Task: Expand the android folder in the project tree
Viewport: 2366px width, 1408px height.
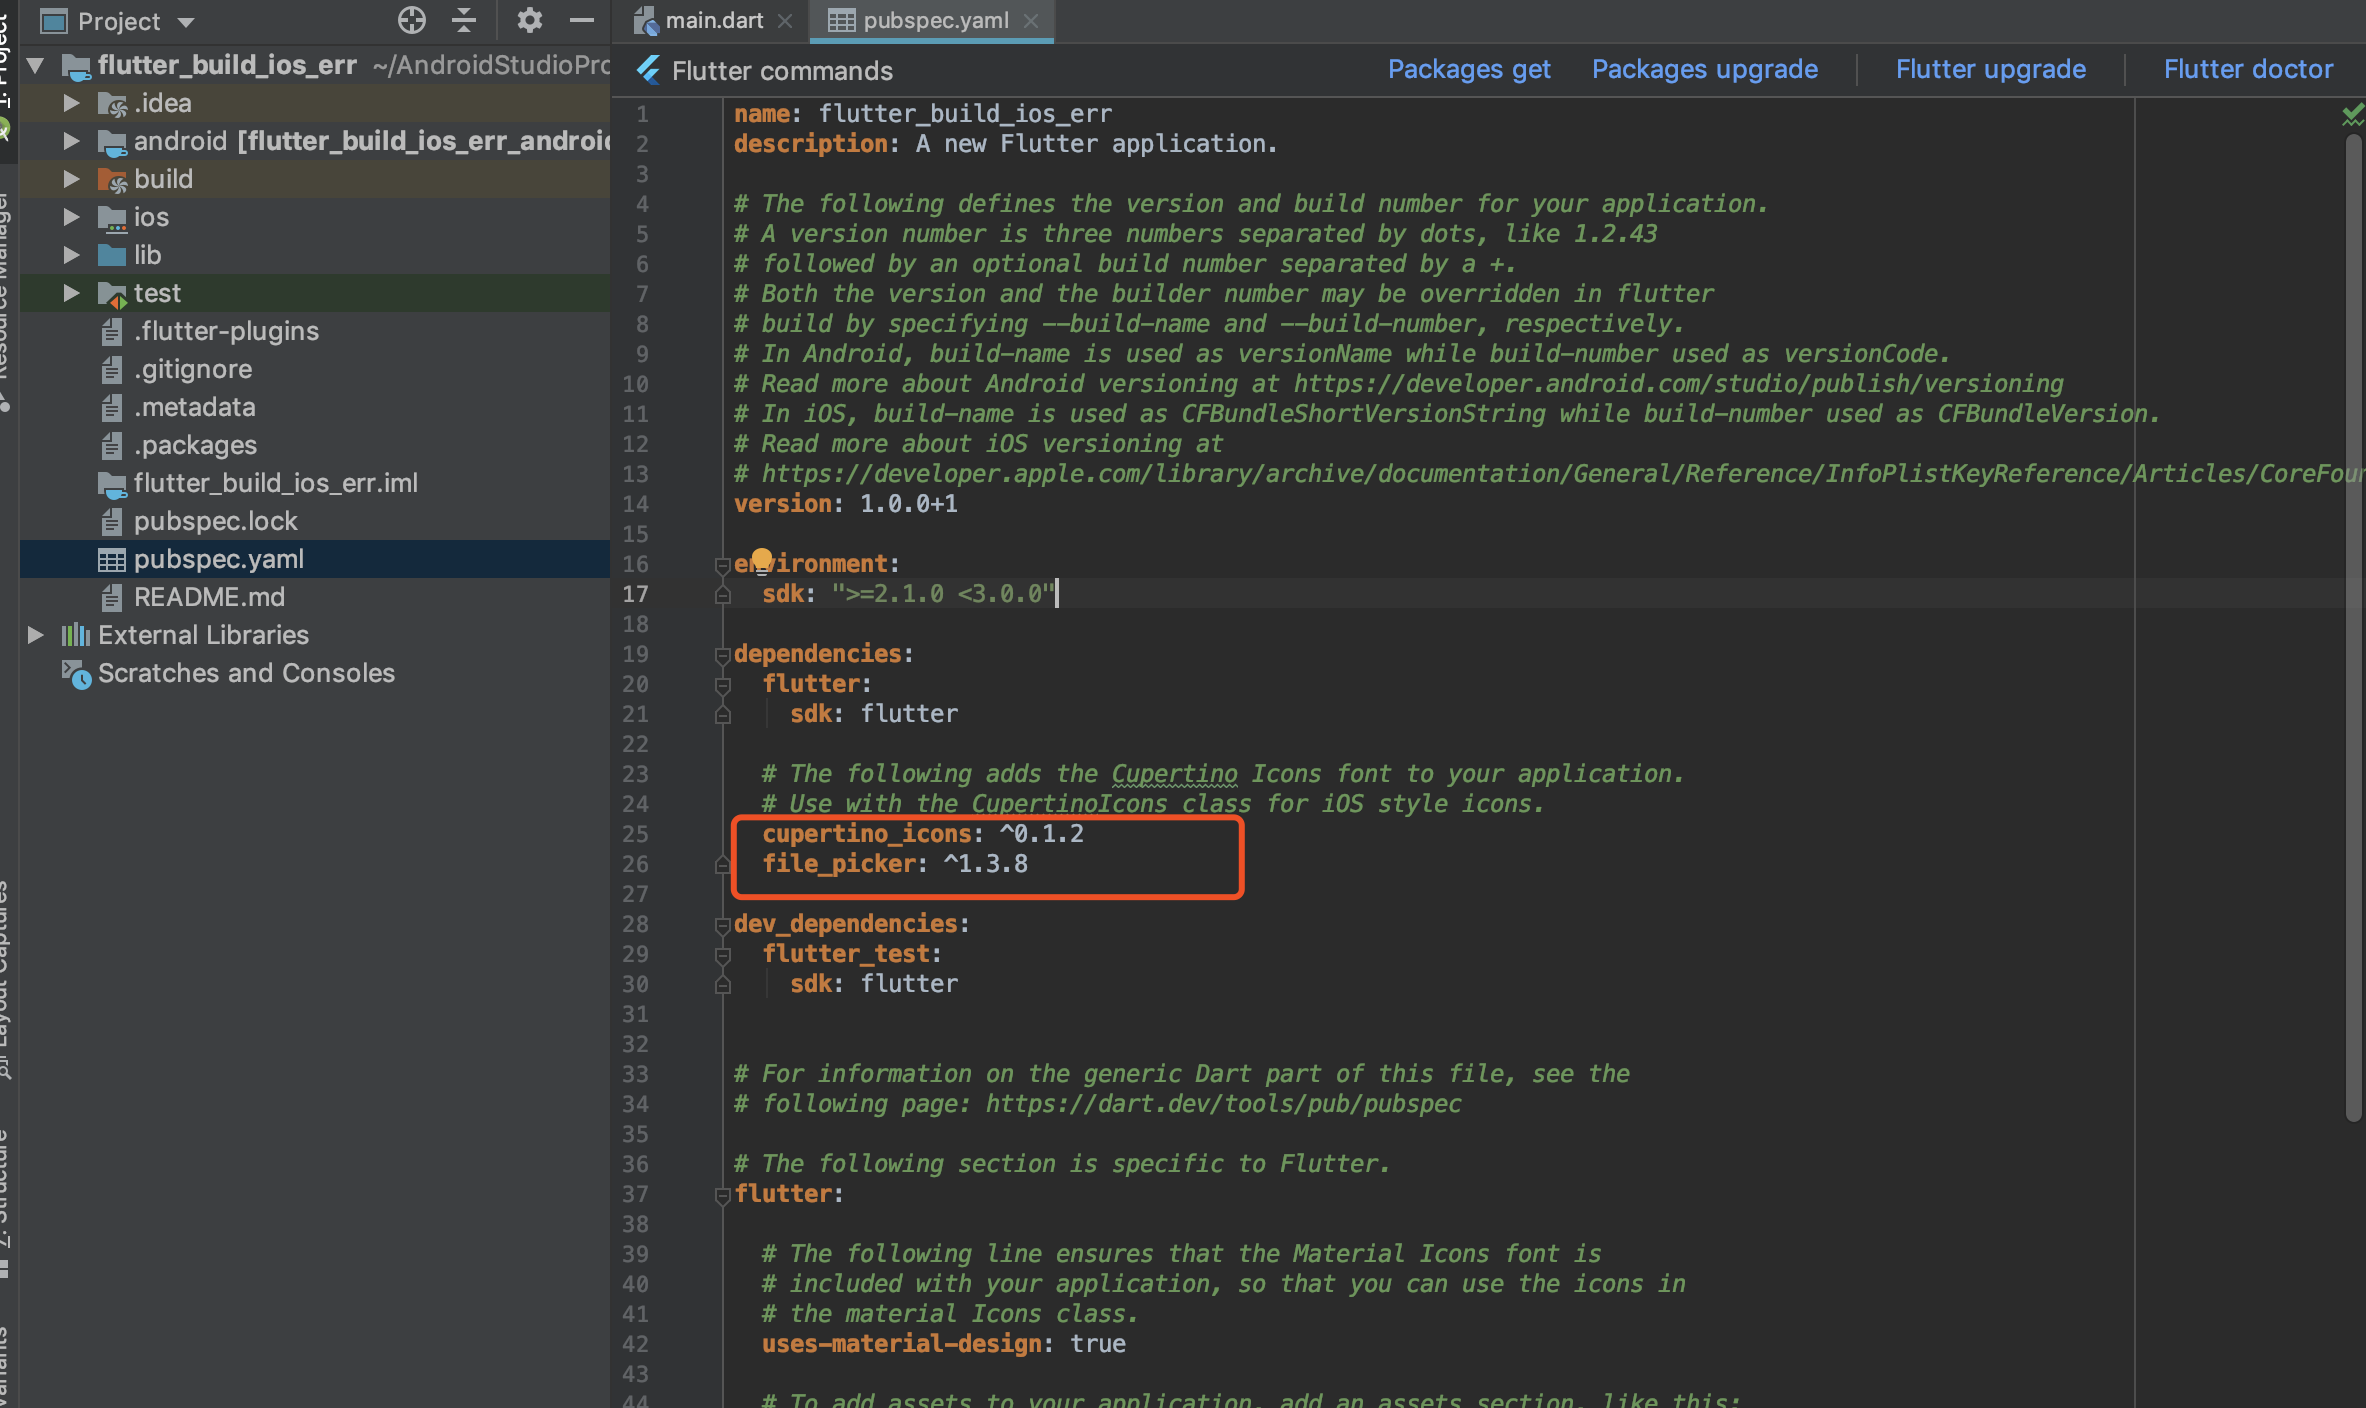Action: [x=70, y=141]
